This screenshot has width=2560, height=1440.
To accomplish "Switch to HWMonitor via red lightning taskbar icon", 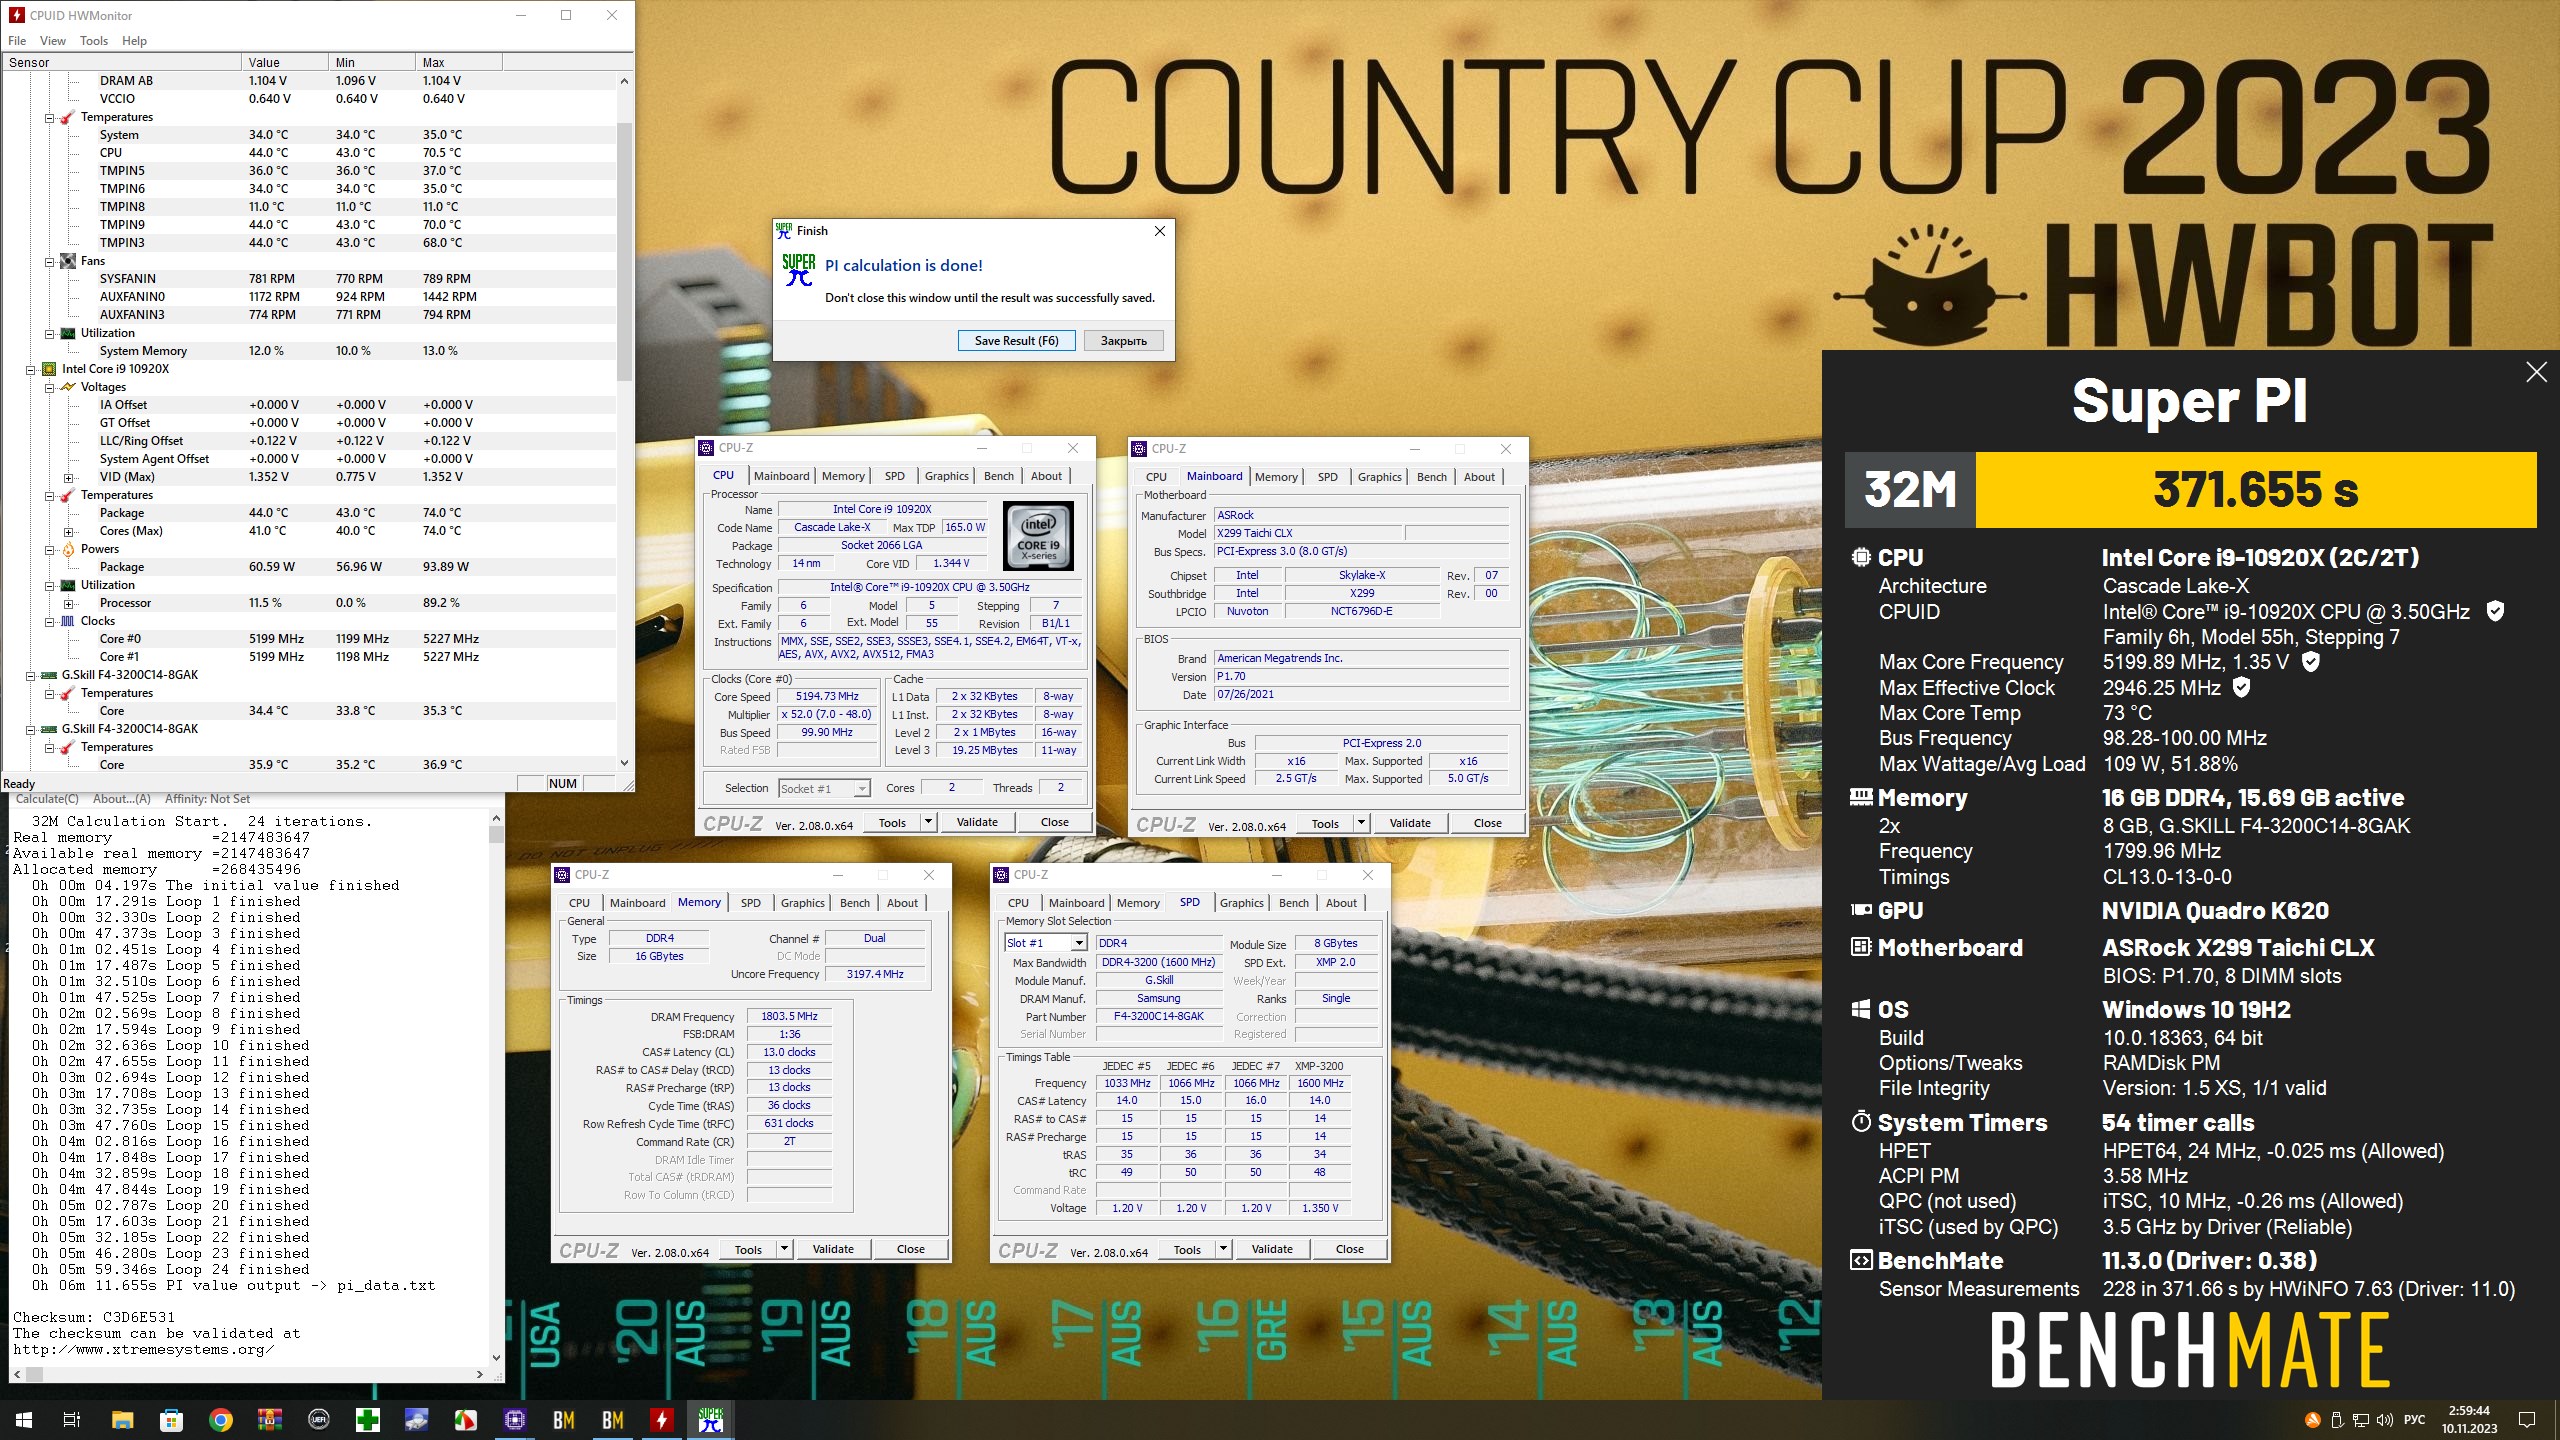I will [x=661, y=1419].
